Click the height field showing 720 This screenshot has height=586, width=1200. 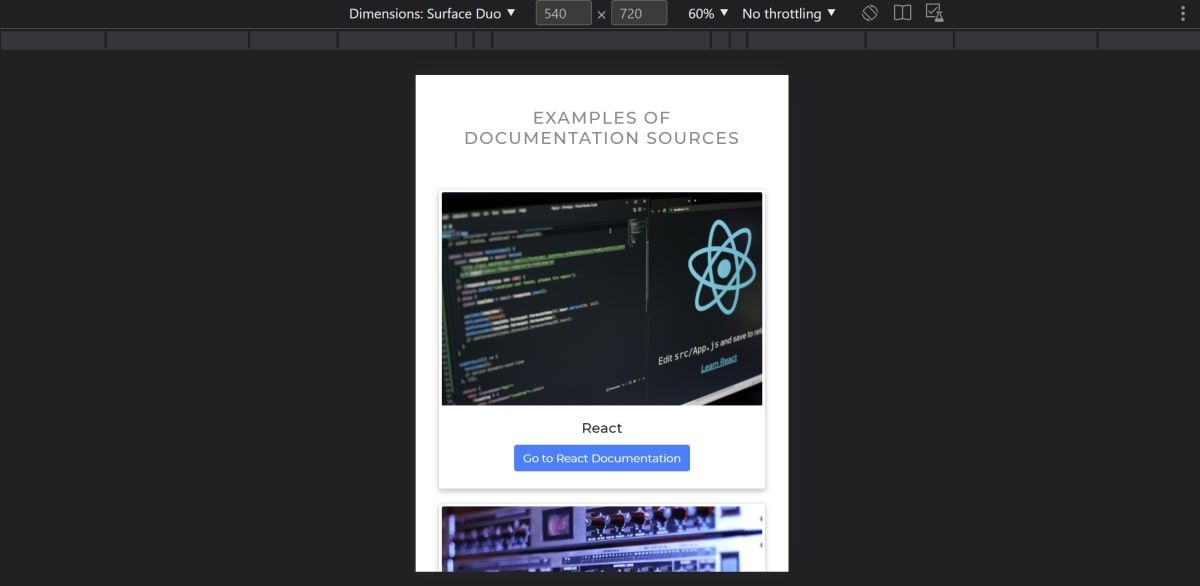(x=637, y=13)
